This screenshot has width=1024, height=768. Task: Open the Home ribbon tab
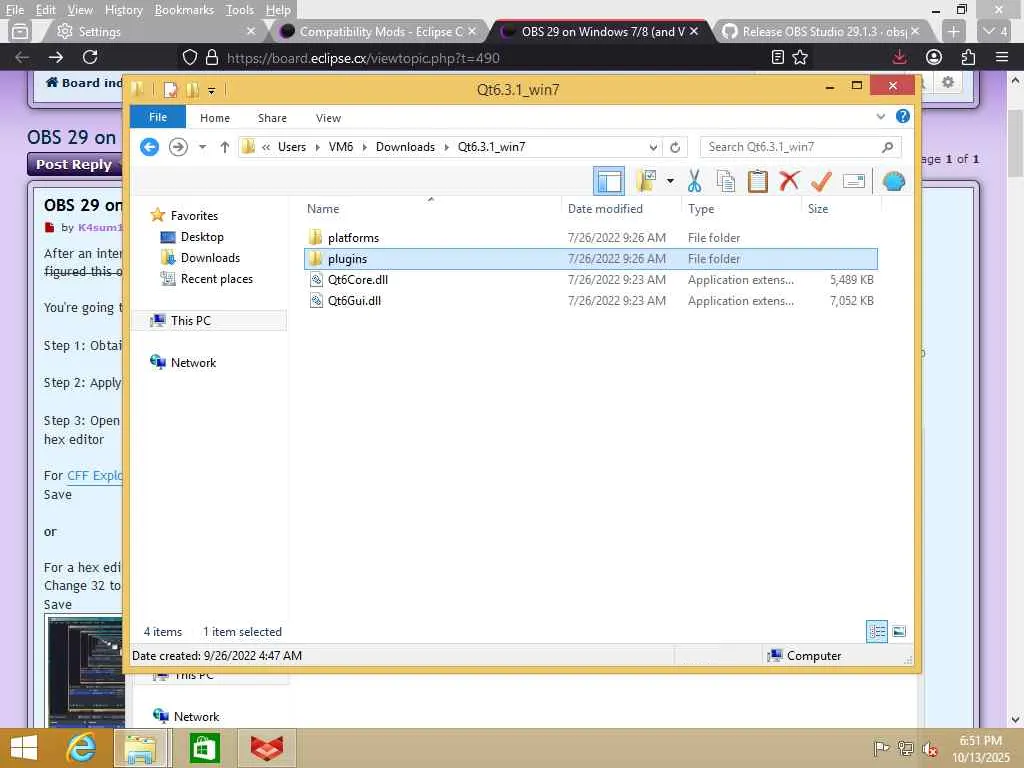215,118
